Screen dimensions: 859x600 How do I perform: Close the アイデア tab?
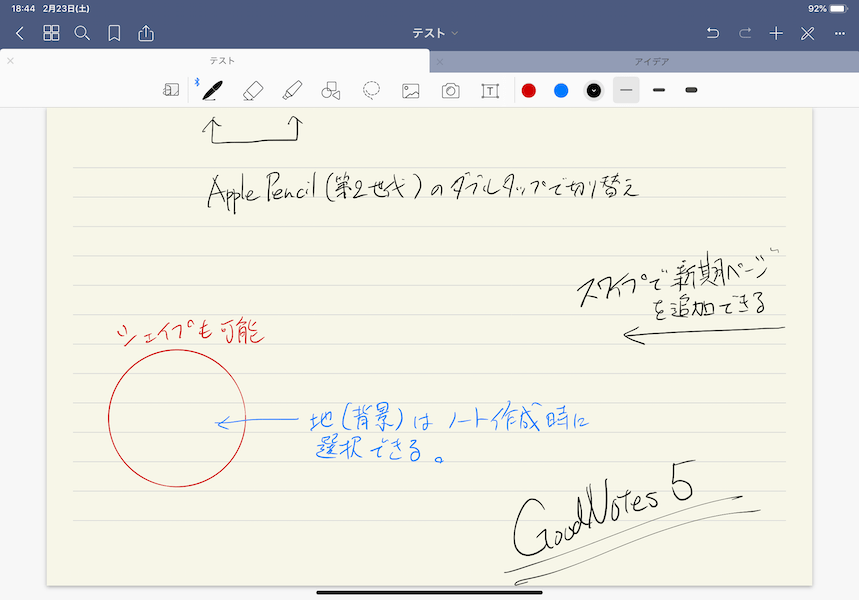pyautogui.click(x=440, y=62)
